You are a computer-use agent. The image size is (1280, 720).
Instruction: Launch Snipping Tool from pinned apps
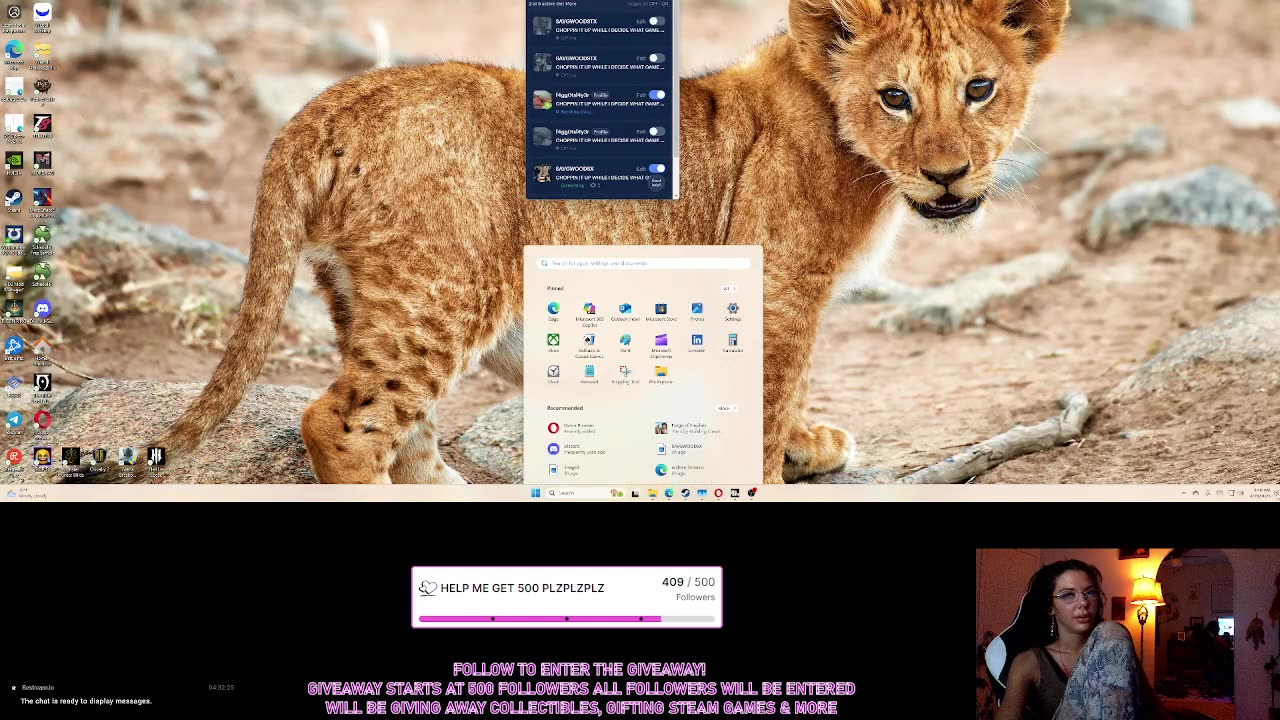click(625, 374)
